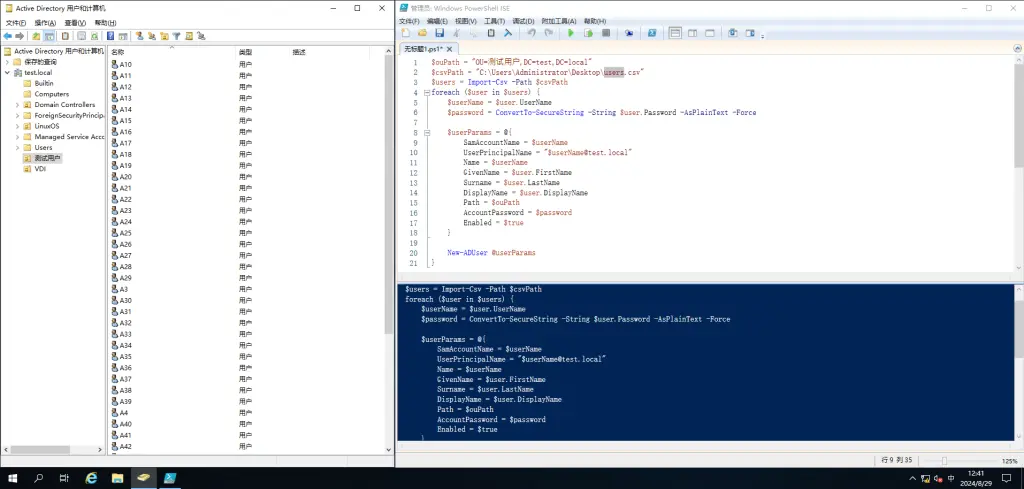1024x489 pixels.
Task: Select the VDI organizational unit
Action: click(40, 169)
